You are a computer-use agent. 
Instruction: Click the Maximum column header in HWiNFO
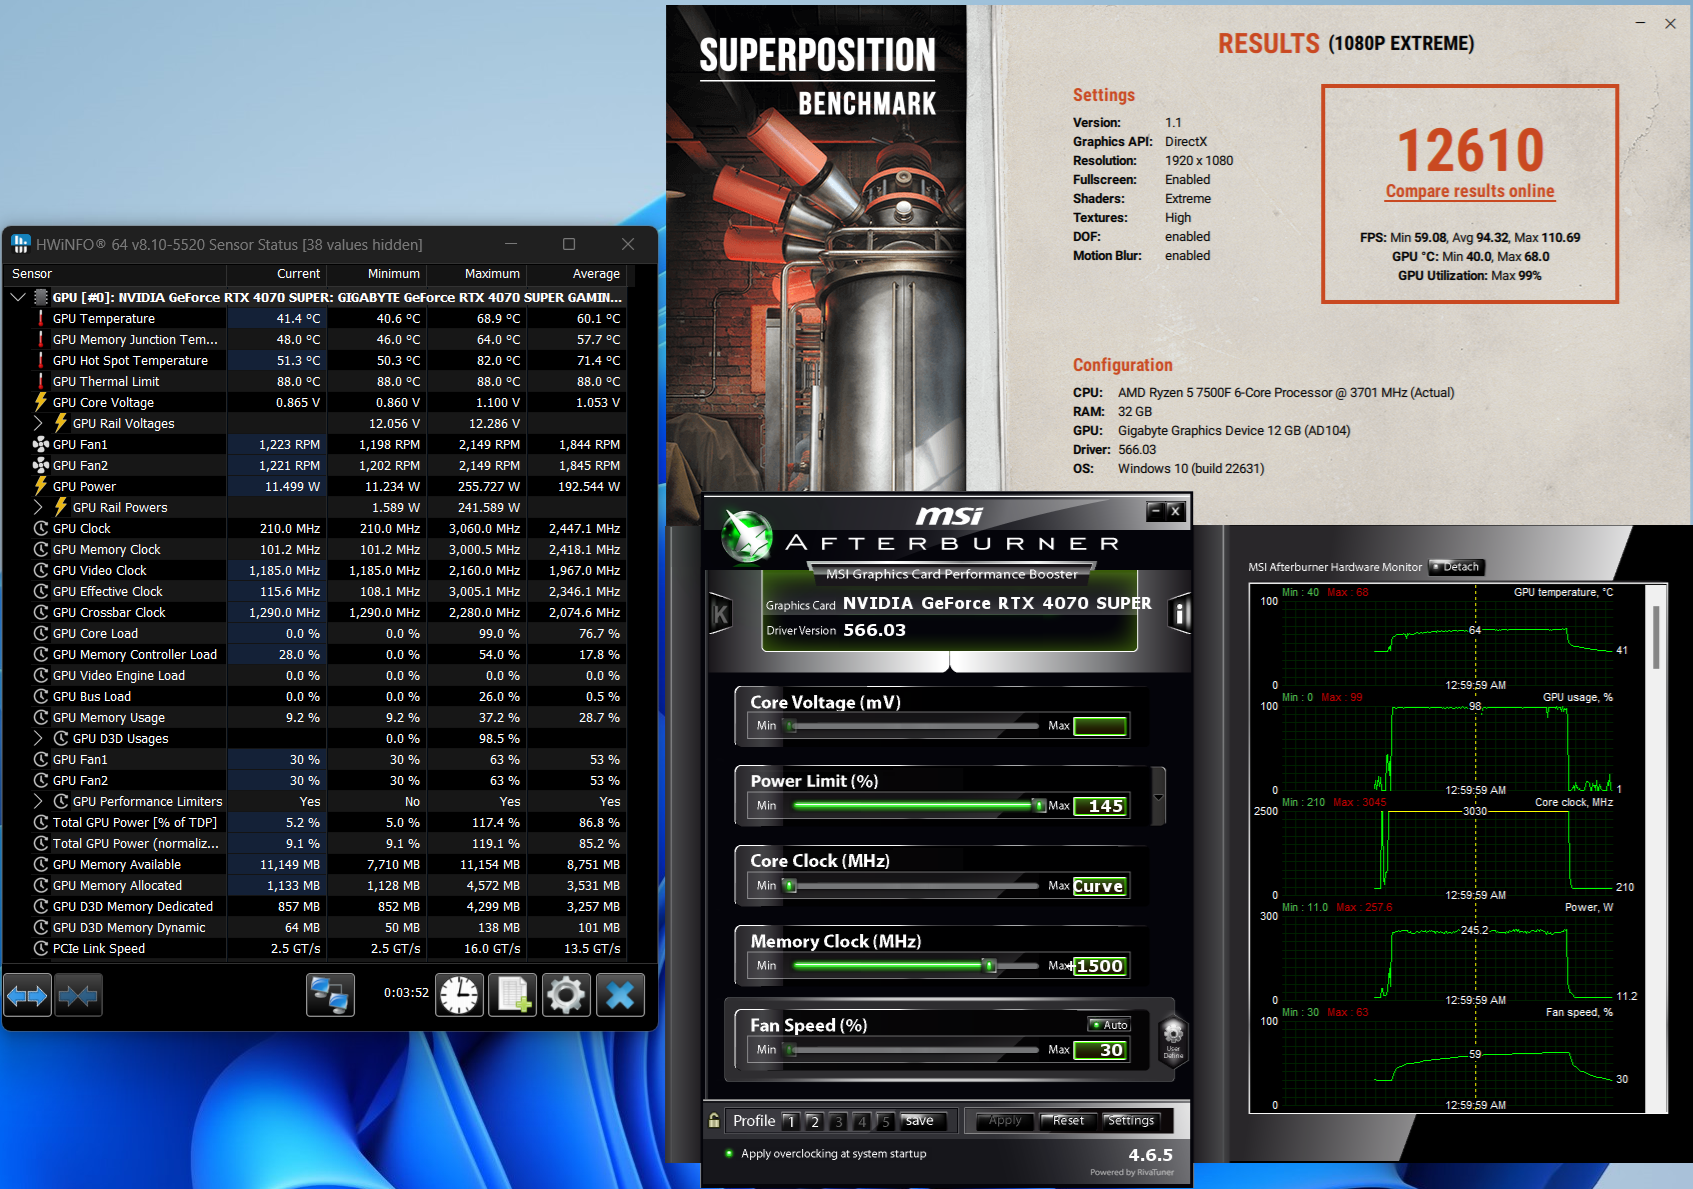click(x=477, y=274)
